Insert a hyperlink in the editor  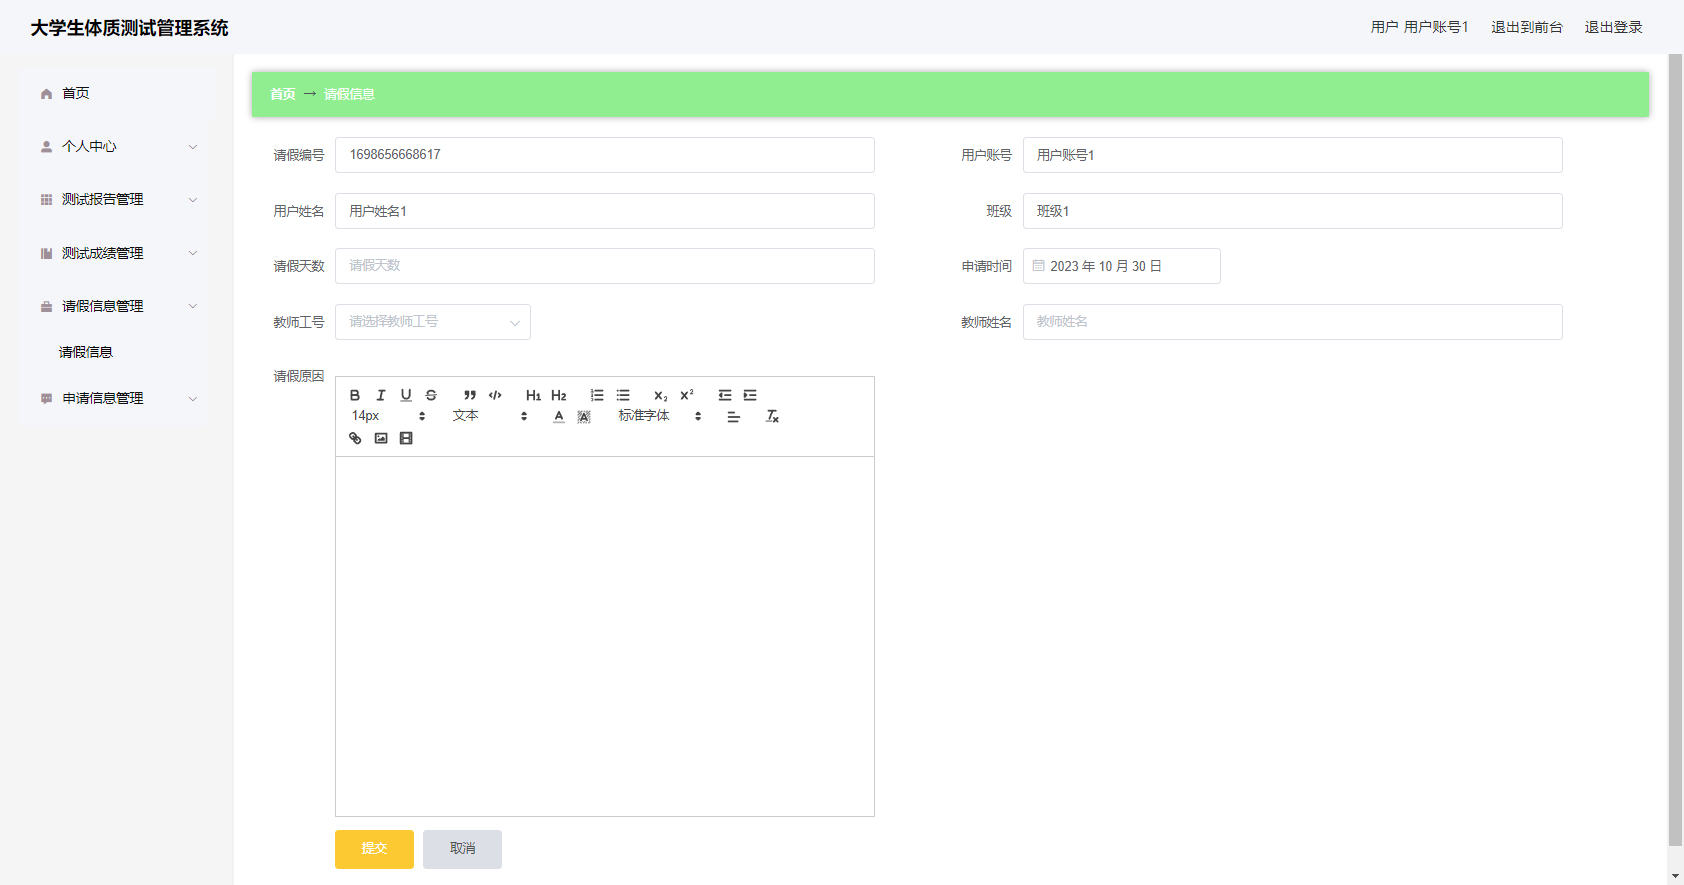point(355,438)
